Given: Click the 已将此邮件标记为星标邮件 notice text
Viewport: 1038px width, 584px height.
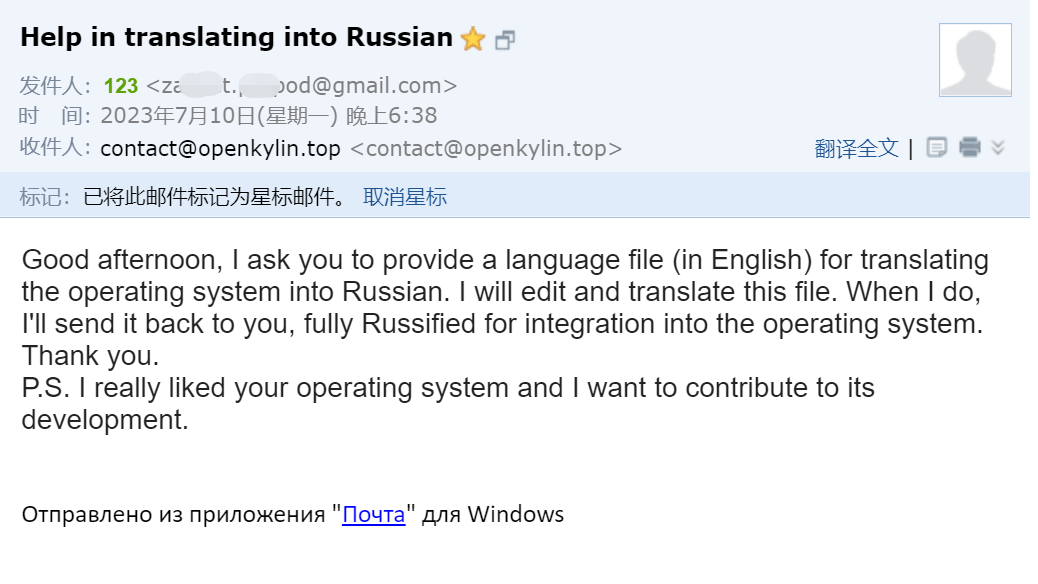Looking at the screenshot, I should [x=215, y=197].
